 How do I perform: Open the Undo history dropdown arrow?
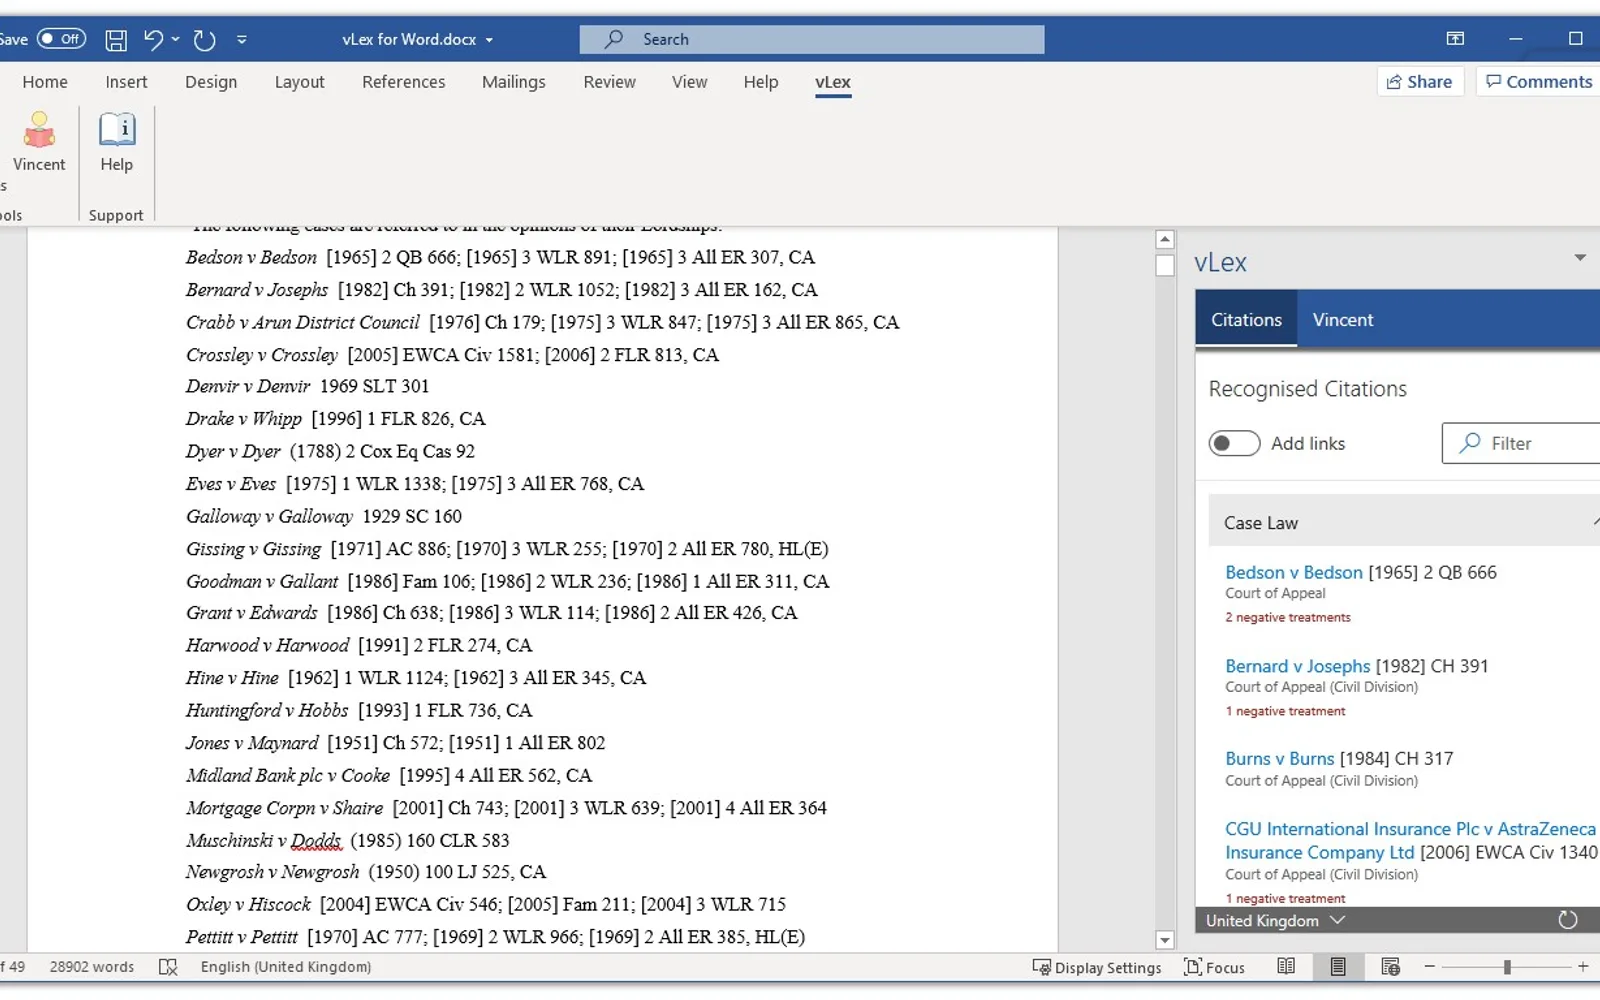tap(176, 40)
